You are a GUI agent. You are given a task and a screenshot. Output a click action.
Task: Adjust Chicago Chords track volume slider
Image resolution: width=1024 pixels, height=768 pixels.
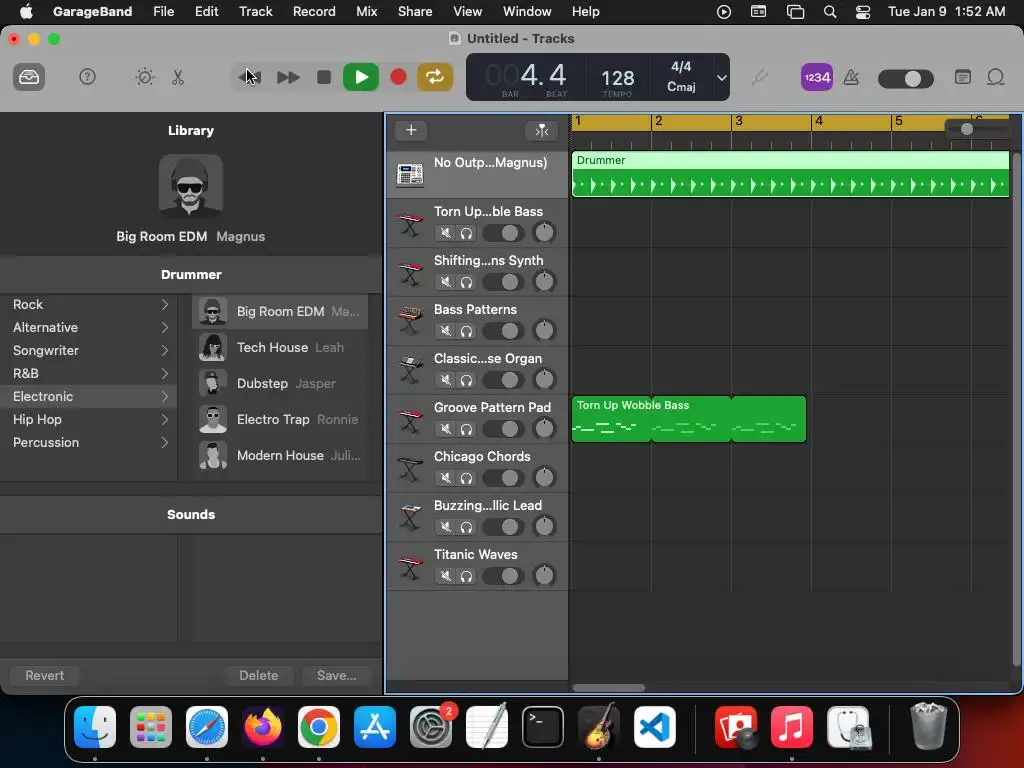(504, 477)
